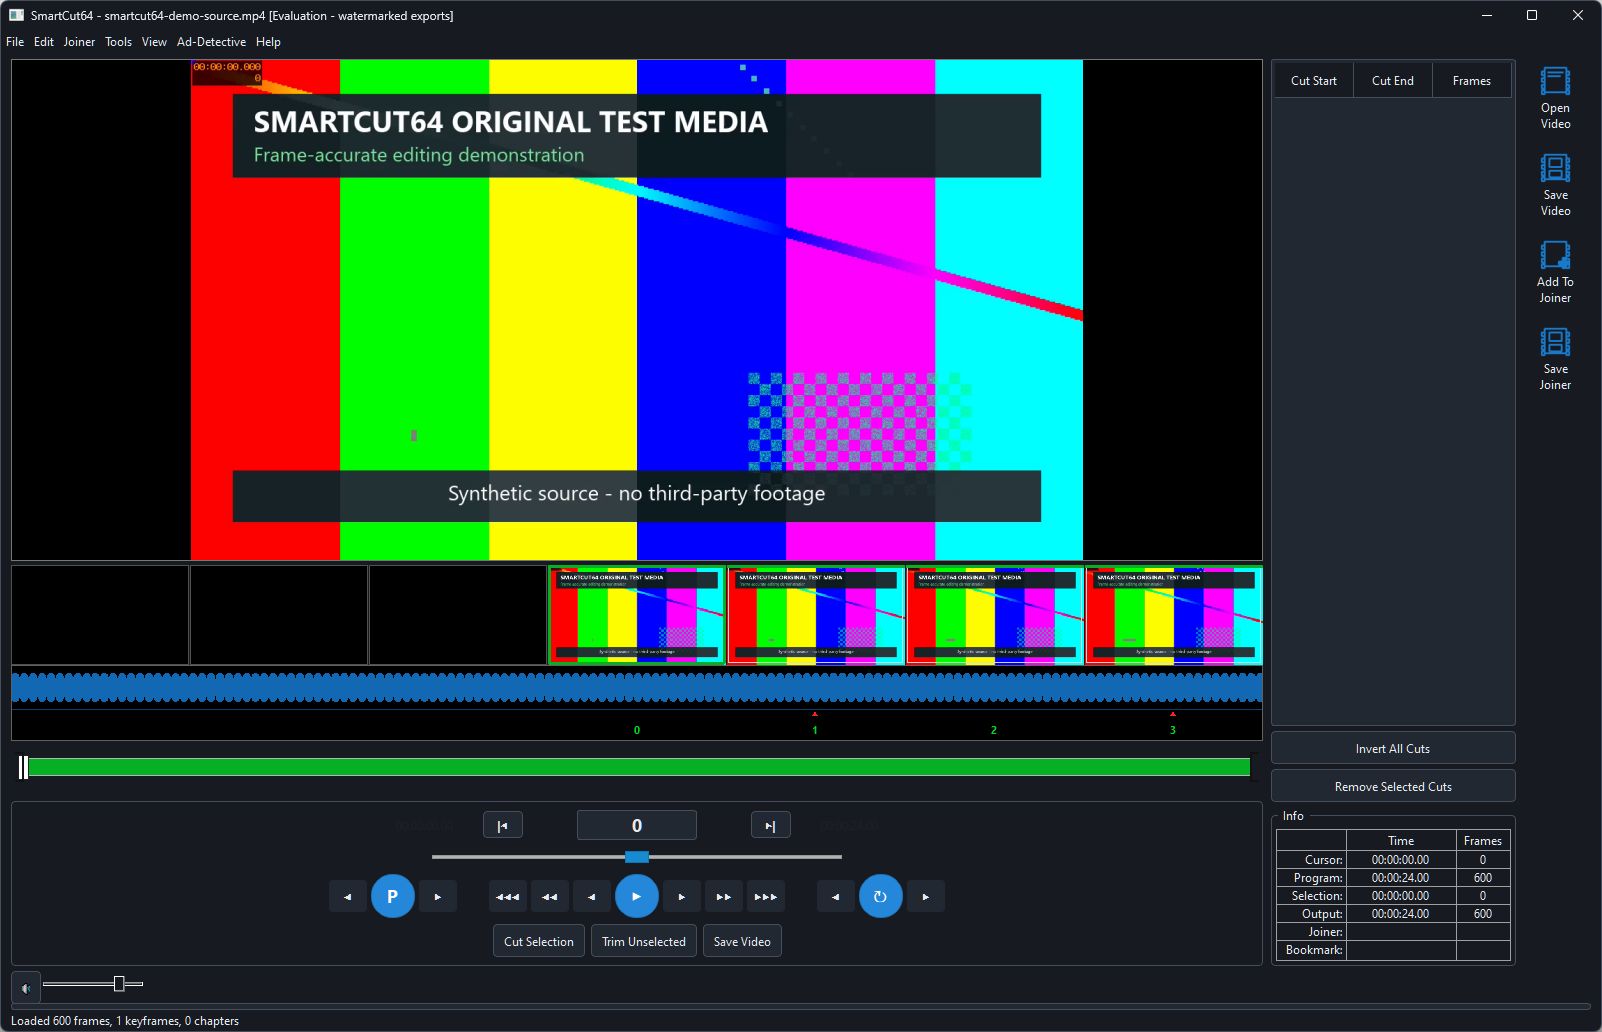Click the Cursor time value 00:00:00.00

(1400, 860)
